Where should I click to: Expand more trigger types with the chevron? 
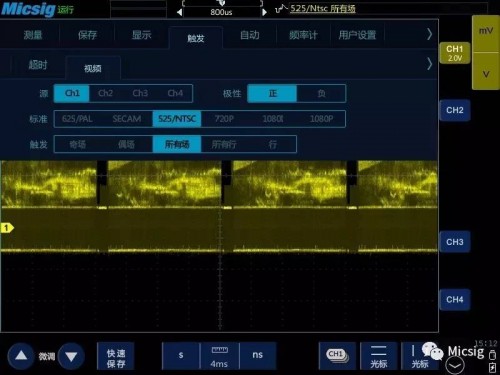430,64
